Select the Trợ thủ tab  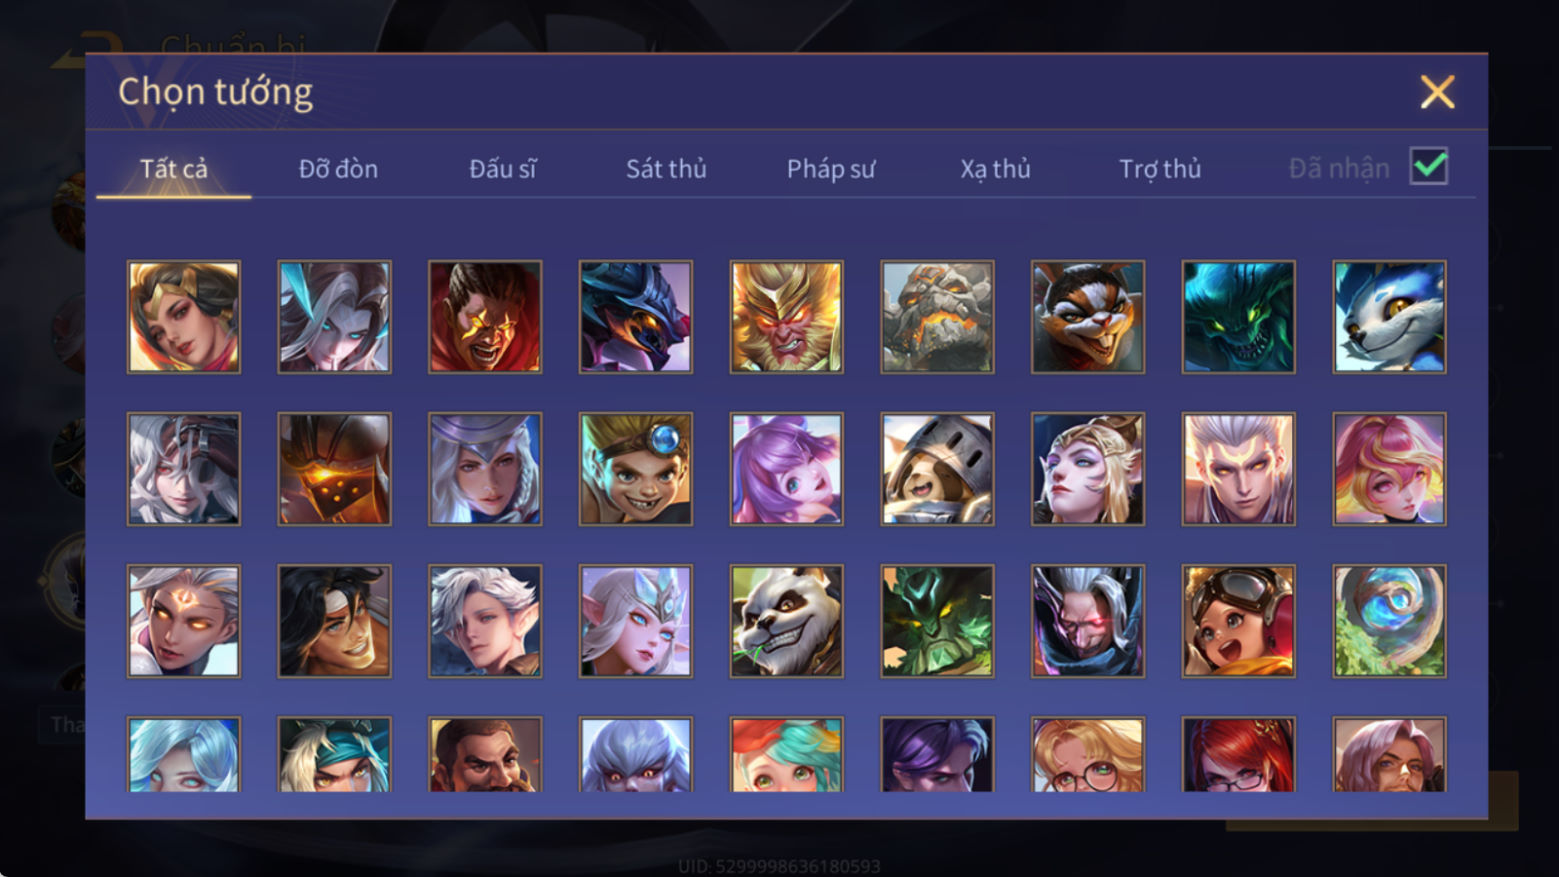(x=1160, y=169)
